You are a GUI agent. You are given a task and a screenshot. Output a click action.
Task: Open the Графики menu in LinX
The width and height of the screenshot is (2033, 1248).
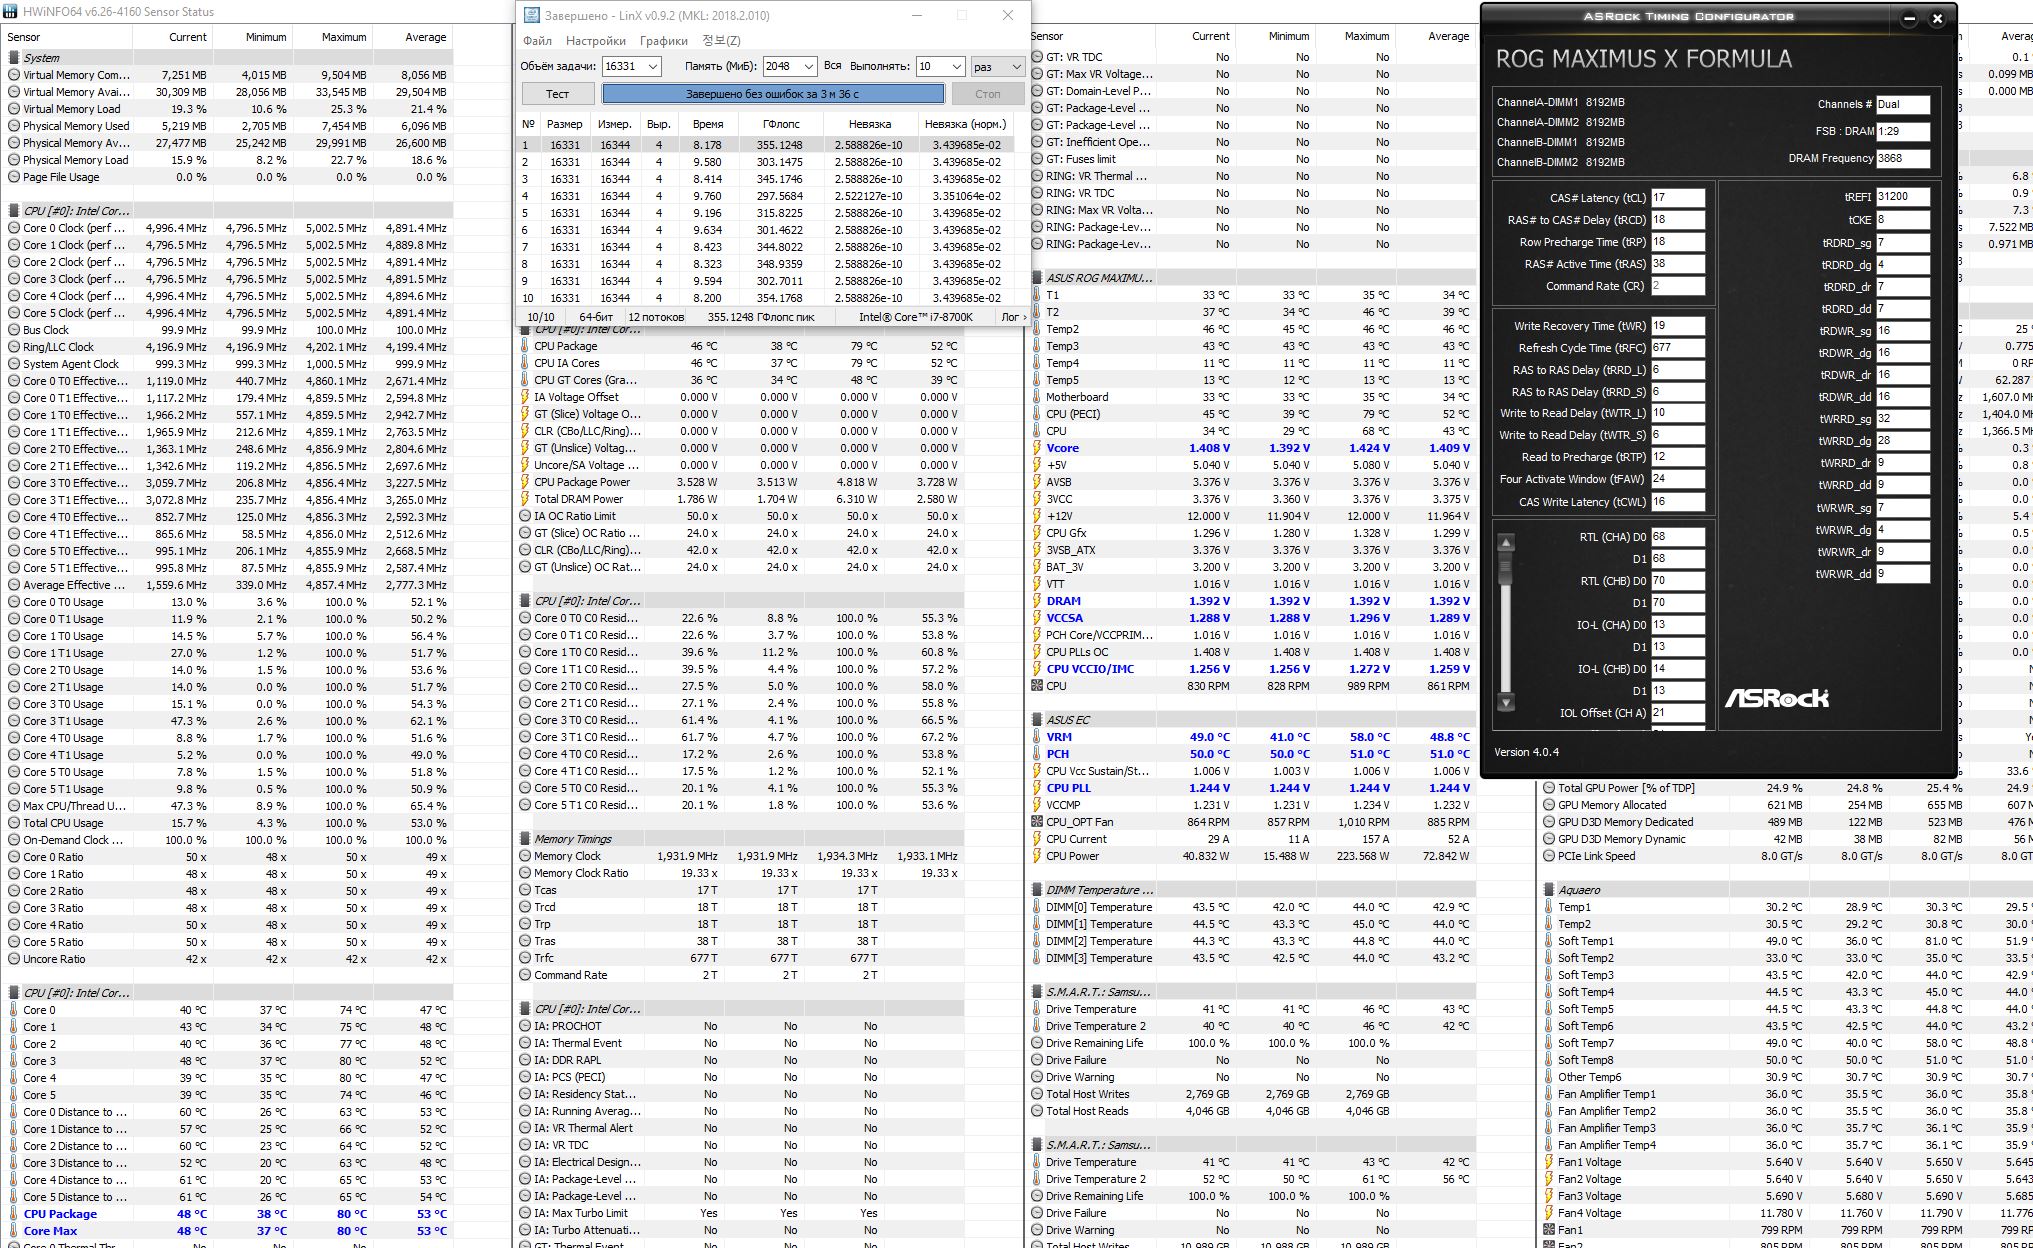coord(663,41)
